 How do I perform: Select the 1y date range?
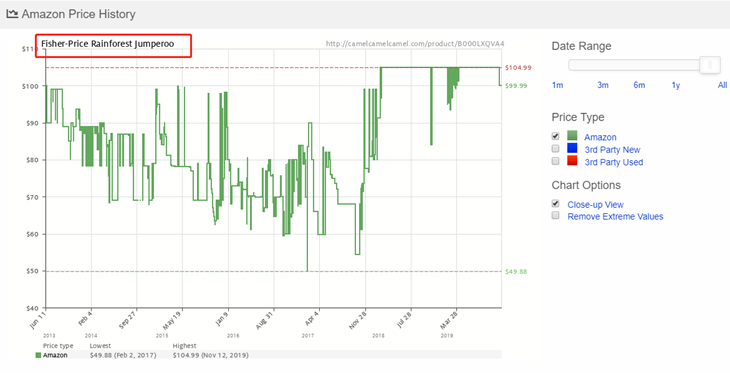676,85
